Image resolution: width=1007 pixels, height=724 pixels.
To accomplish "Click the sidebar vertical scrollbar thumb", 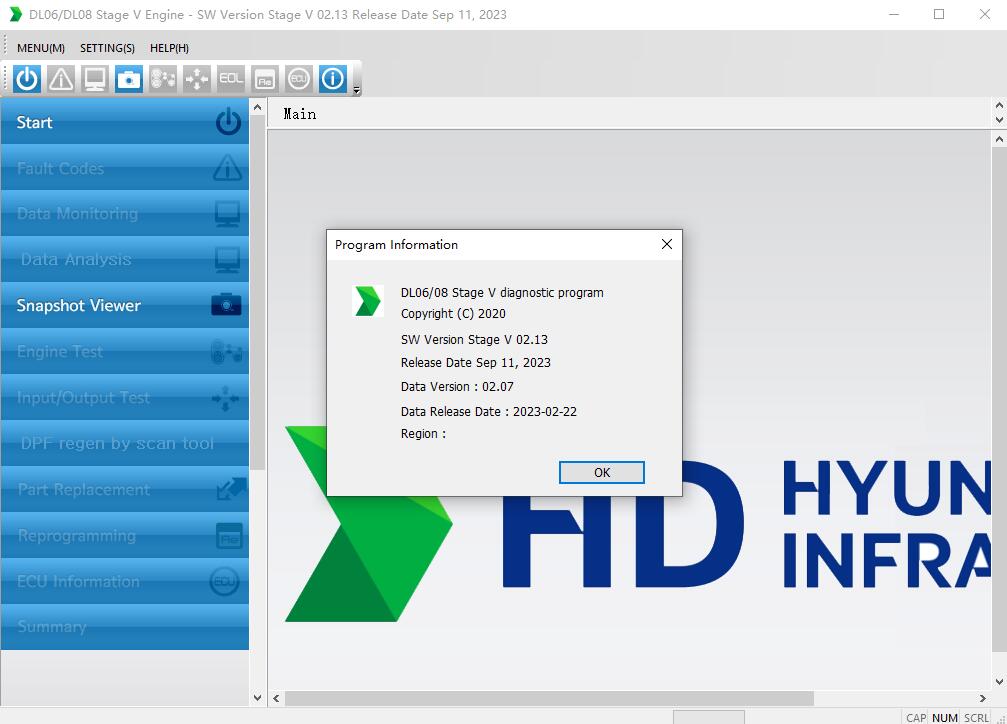I will coord(258,292).
